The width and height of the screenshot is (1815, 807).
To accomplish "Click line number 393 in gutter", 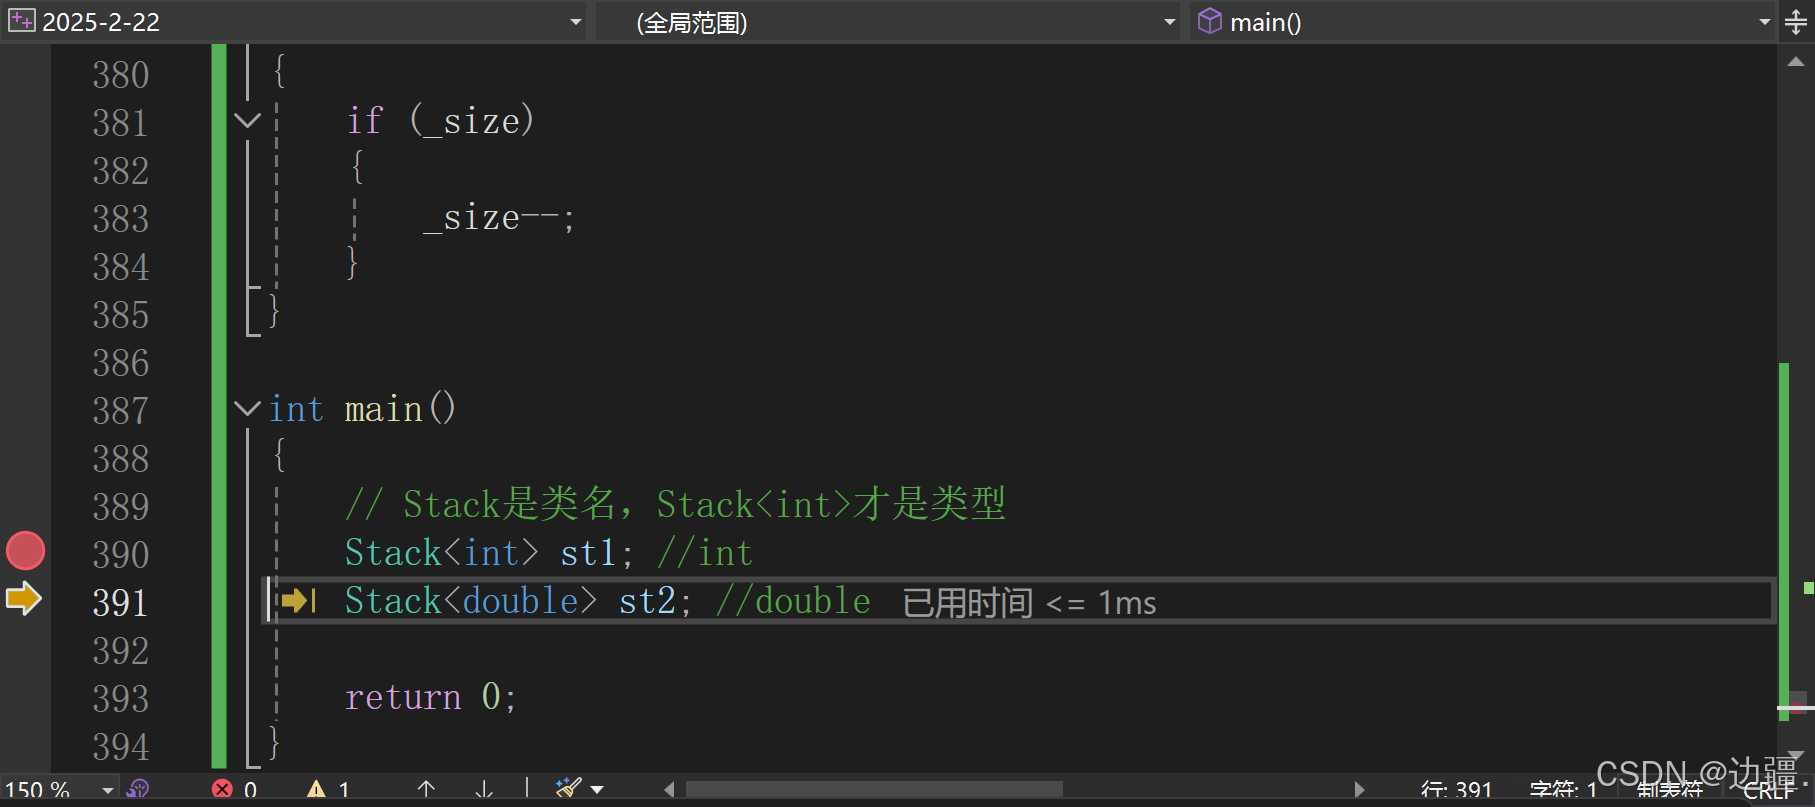I will click(121, 698).
